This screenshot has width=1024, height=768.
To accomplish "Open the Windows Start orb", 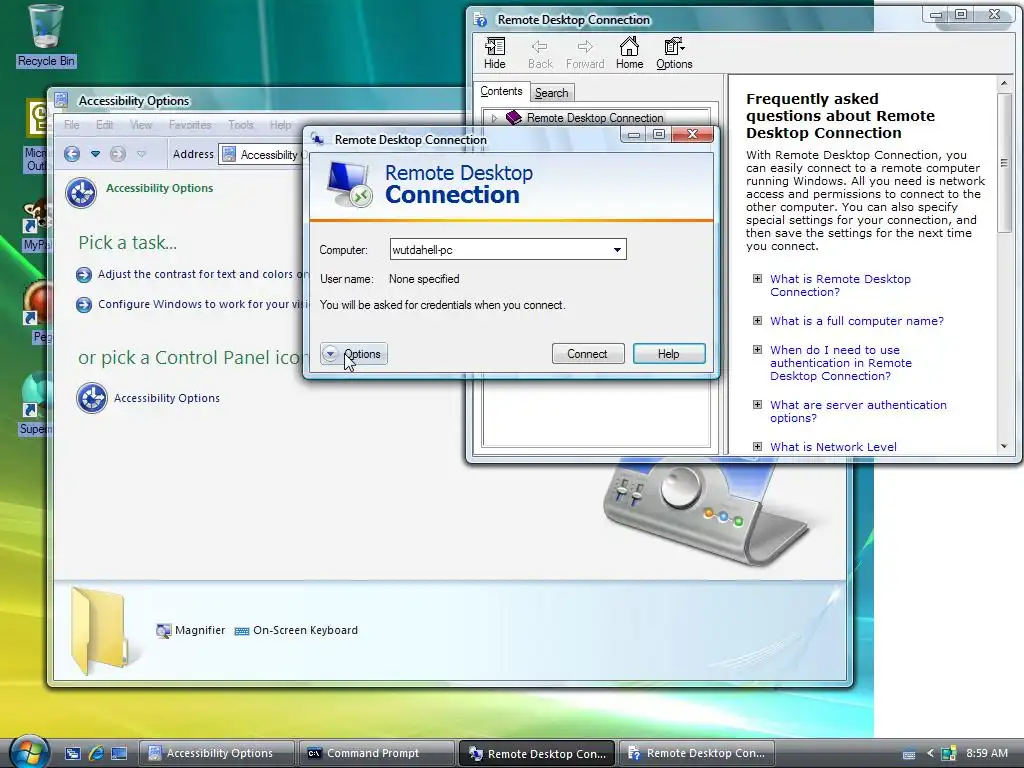I will click(x=29, y=752).
